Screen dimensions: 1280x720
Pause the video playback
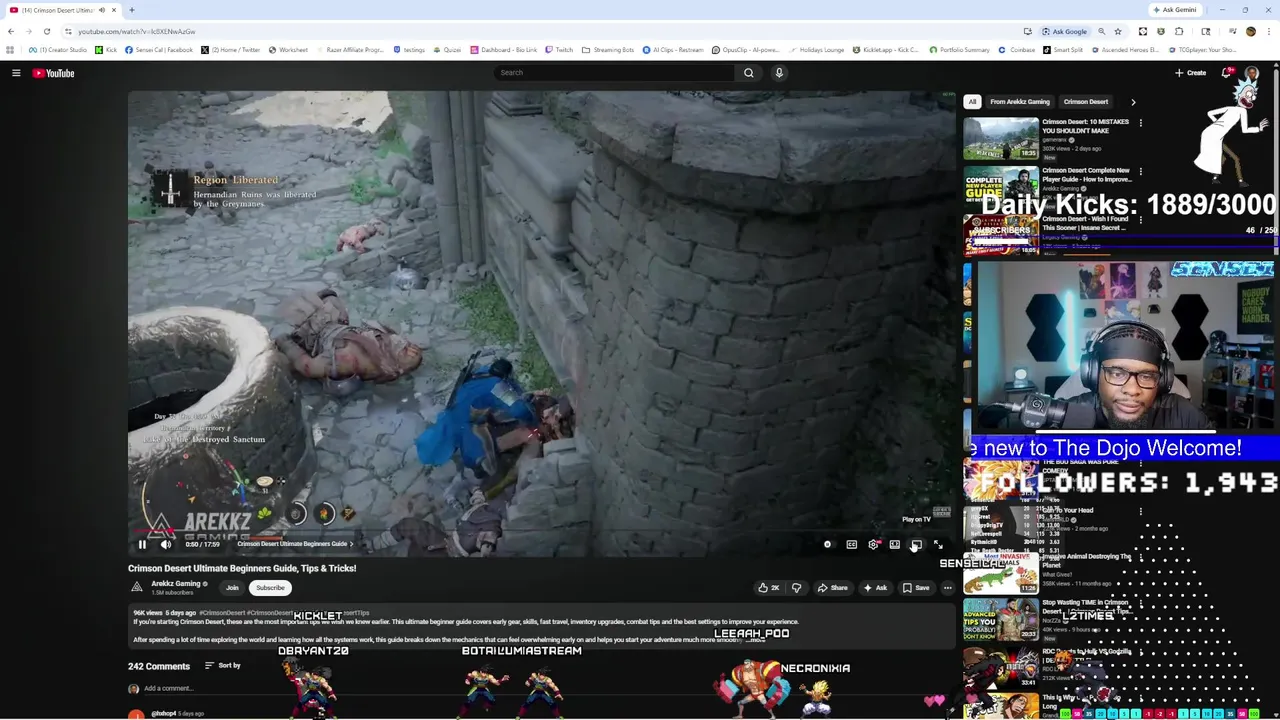pyautogui.click(x=142, y=544)
